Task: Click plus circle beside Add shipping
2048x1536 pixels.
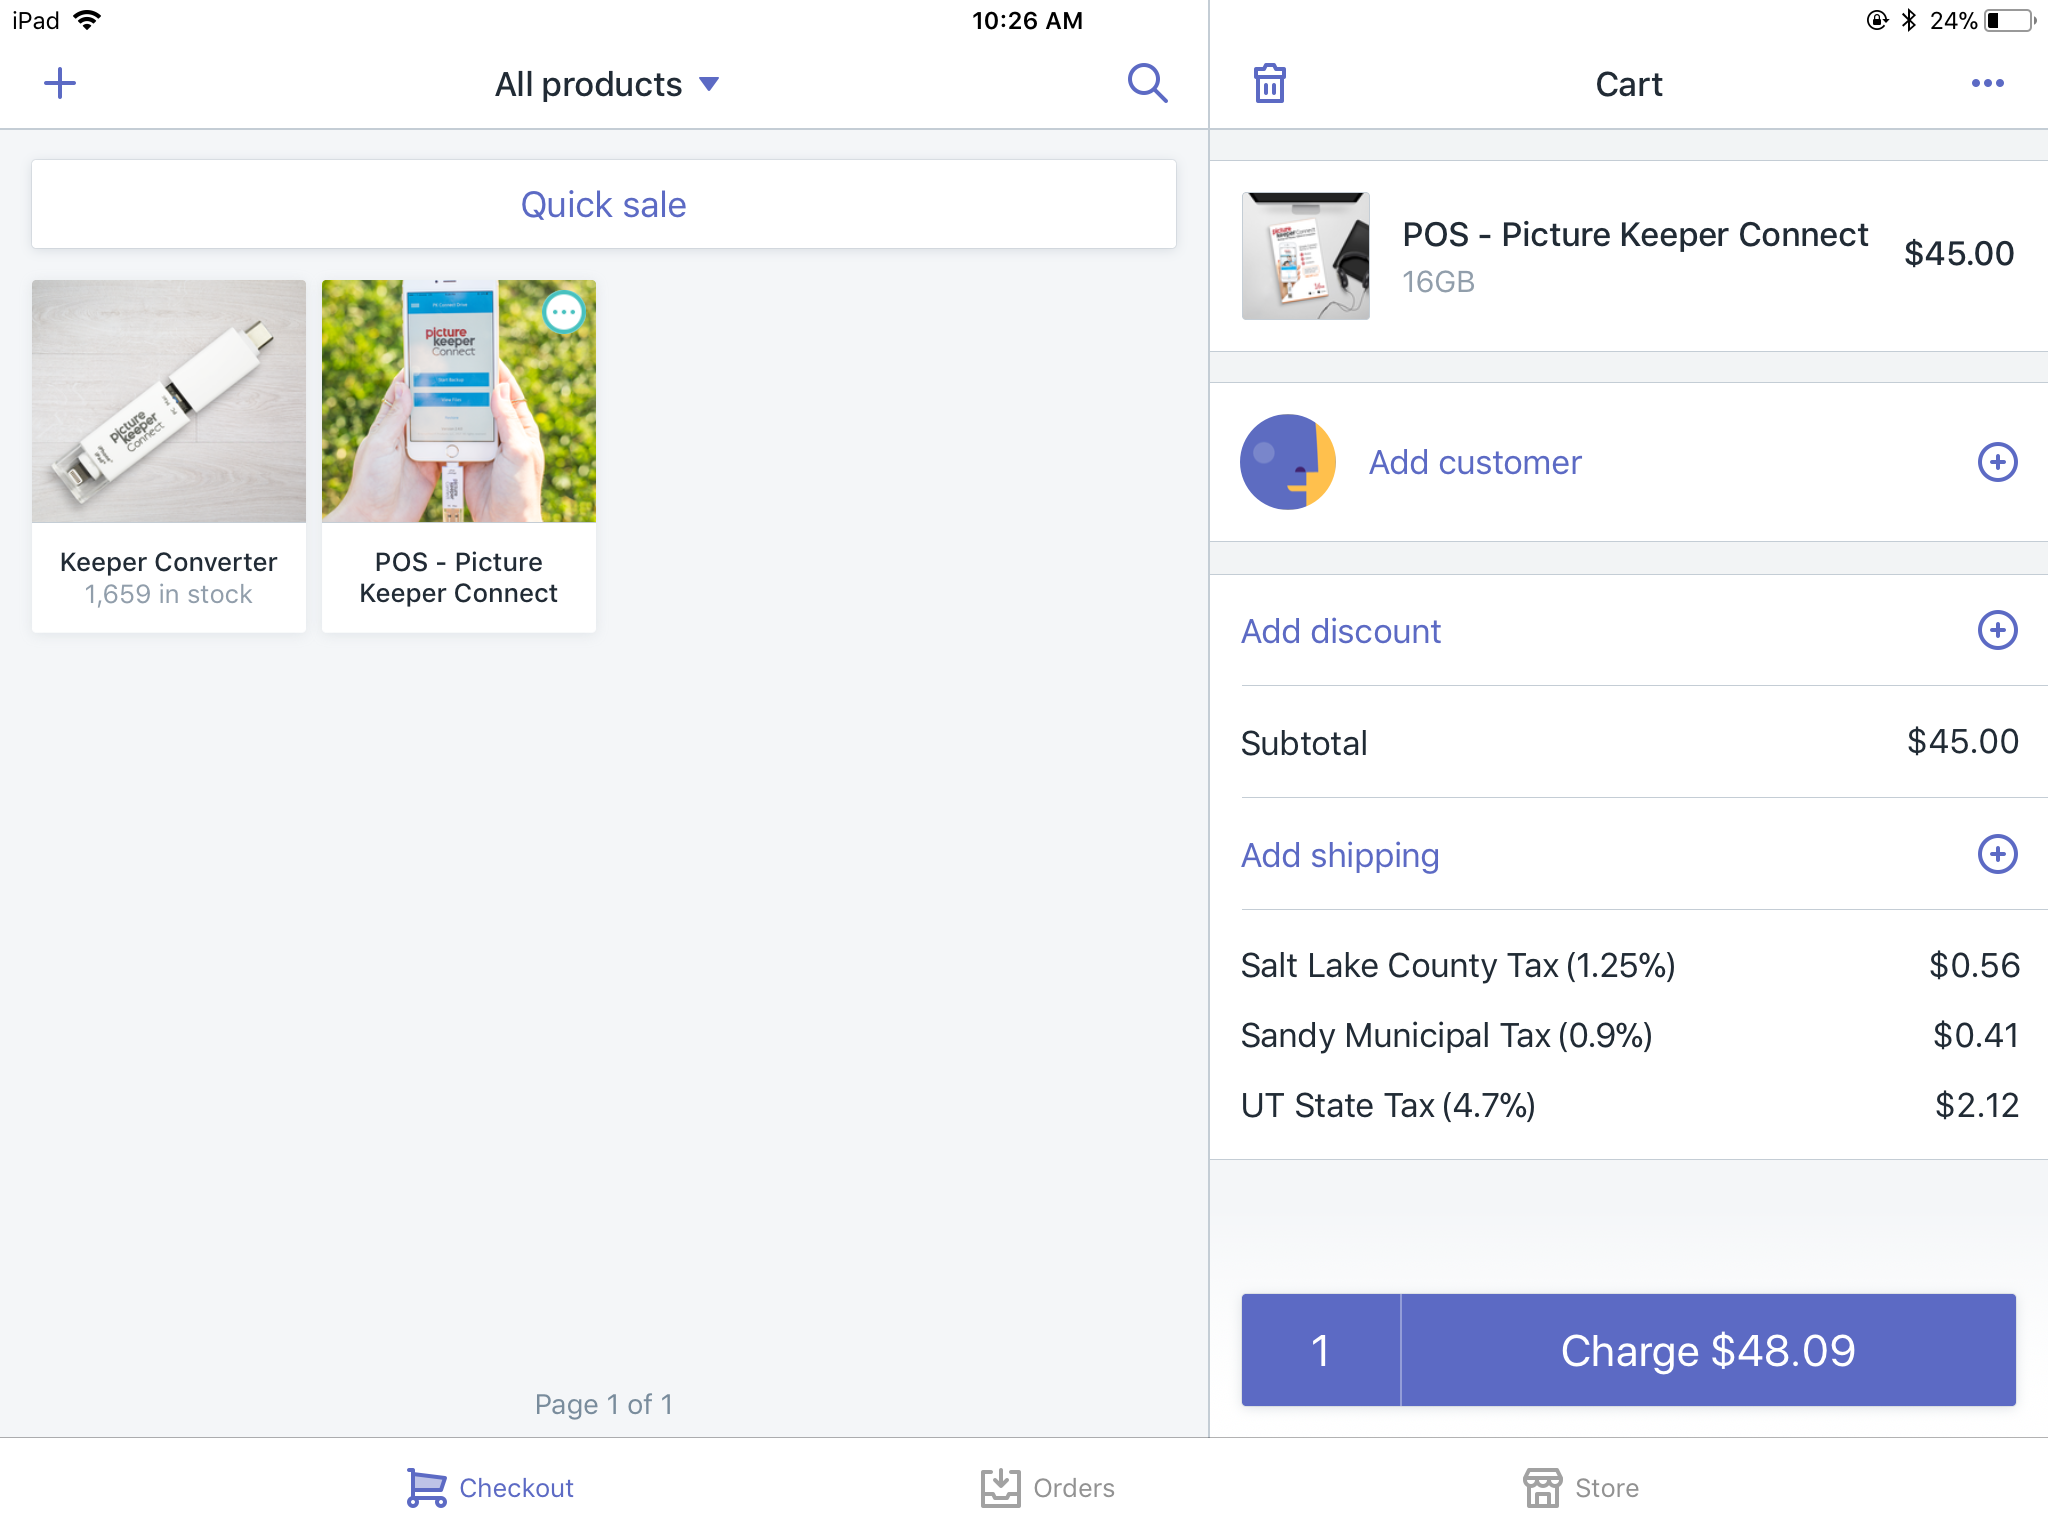Action: [1997, 854]
